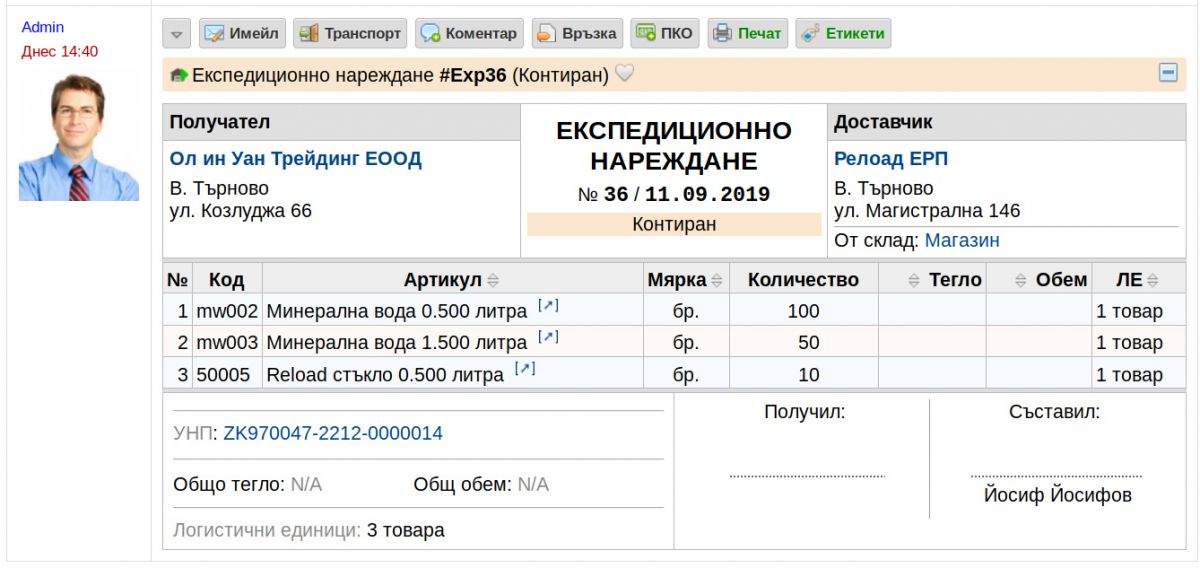Add a comment with Коментар button
Viewport: 1200px width, 568px height.
469,33
